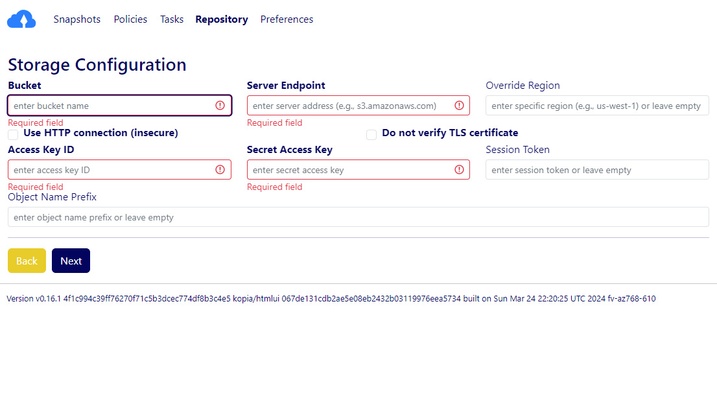Switch to the Policies tab

pyautogui.click(x=130, y=19)
